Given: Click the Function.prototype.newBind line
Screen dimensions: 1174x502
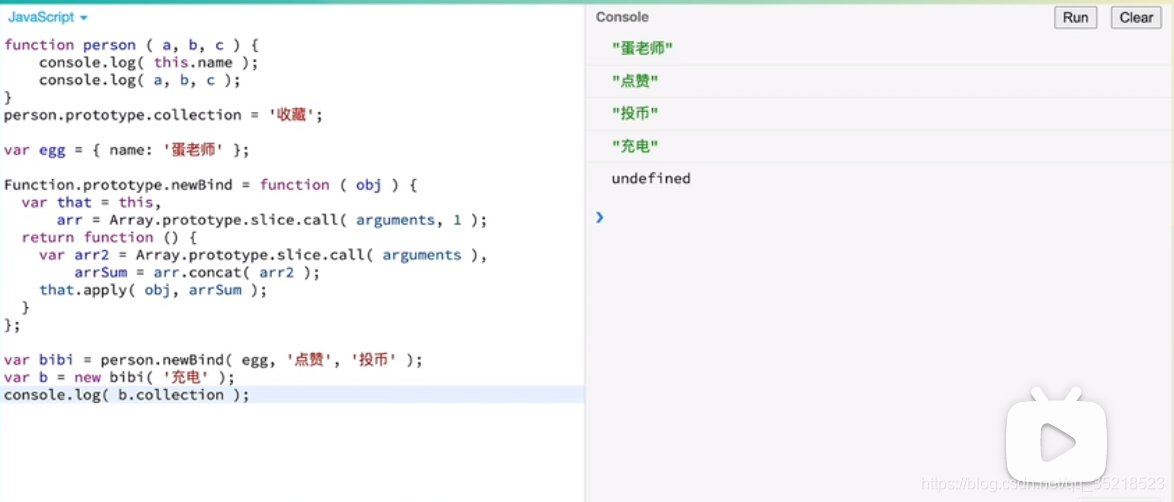Looking at the screenshot, I should click(210, 185).
